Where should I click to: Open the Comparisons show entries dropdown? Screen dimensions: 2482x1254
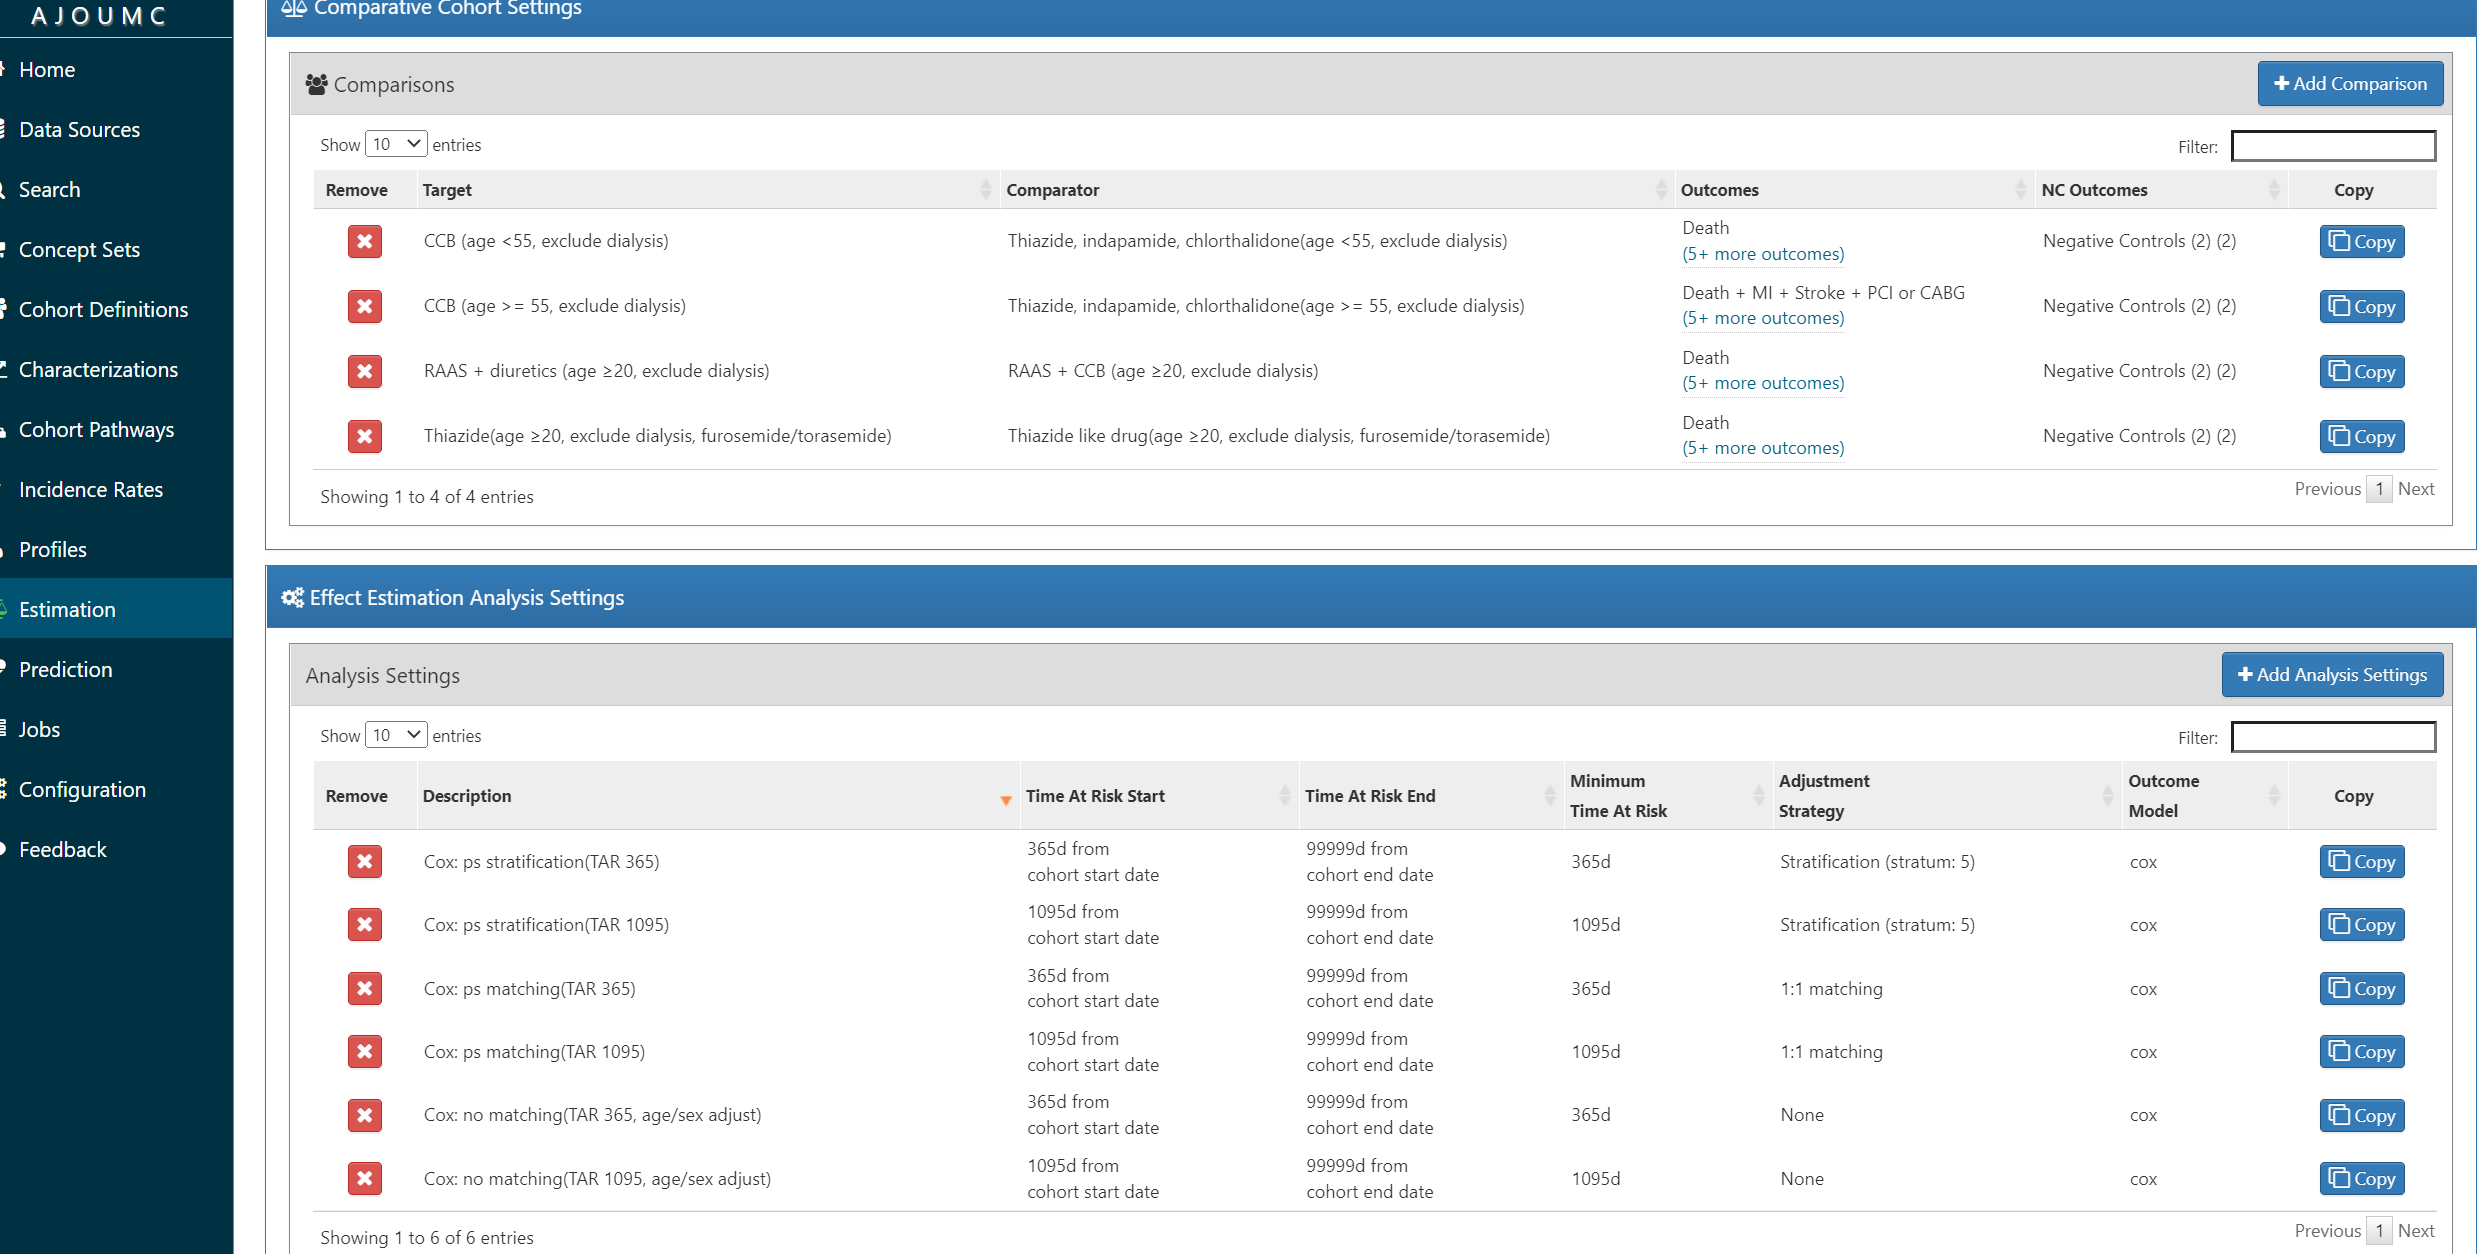(396, 144)
